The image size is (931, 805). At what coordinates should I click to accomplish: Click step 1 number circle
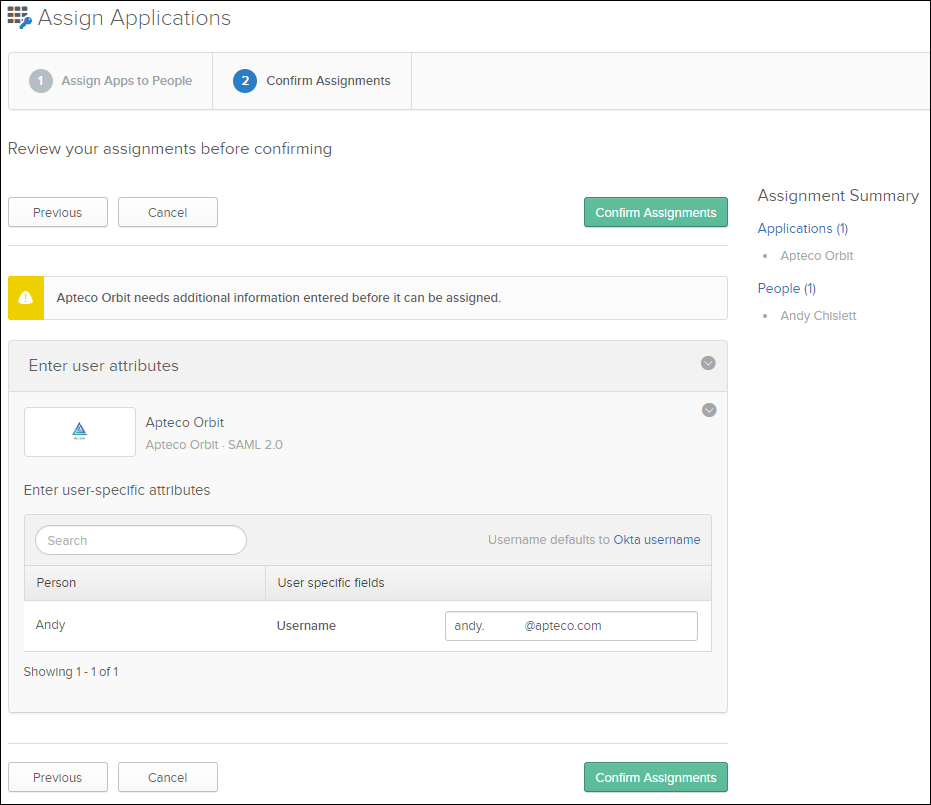point(41,81)
